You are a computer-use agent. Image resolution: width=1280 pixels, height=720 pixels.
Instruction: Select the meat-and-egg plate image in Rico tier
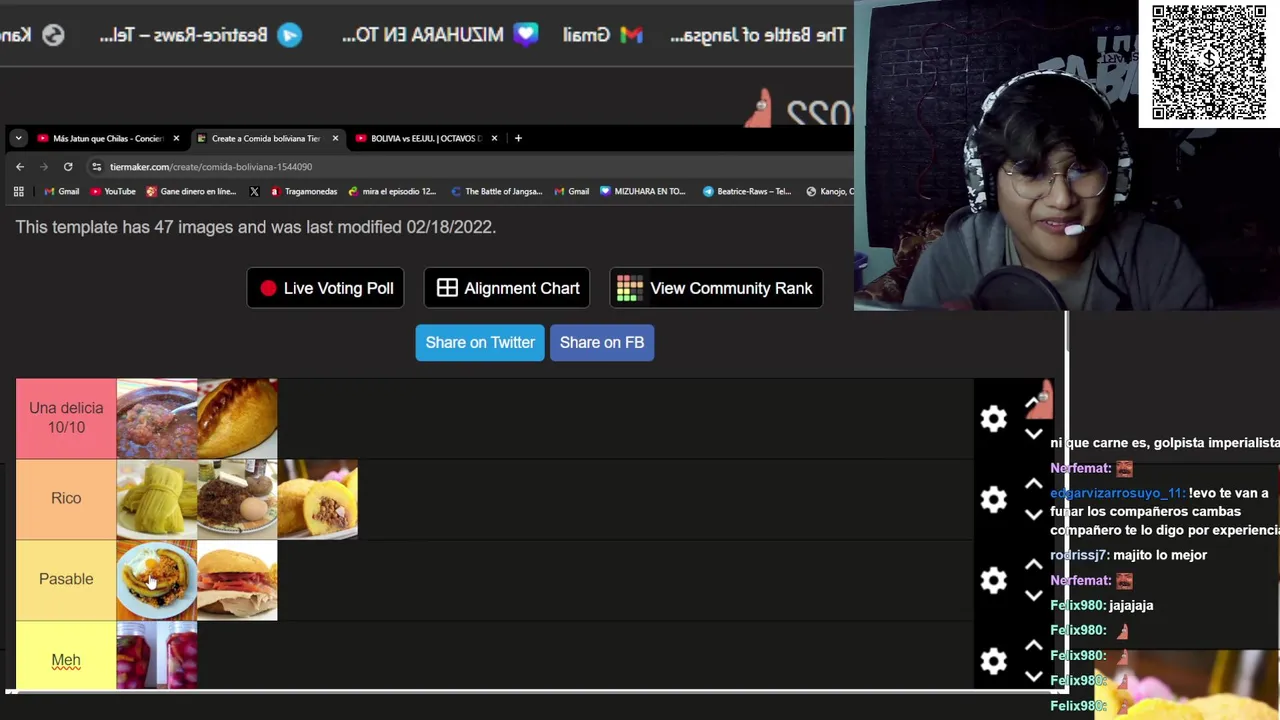(237, 499)
